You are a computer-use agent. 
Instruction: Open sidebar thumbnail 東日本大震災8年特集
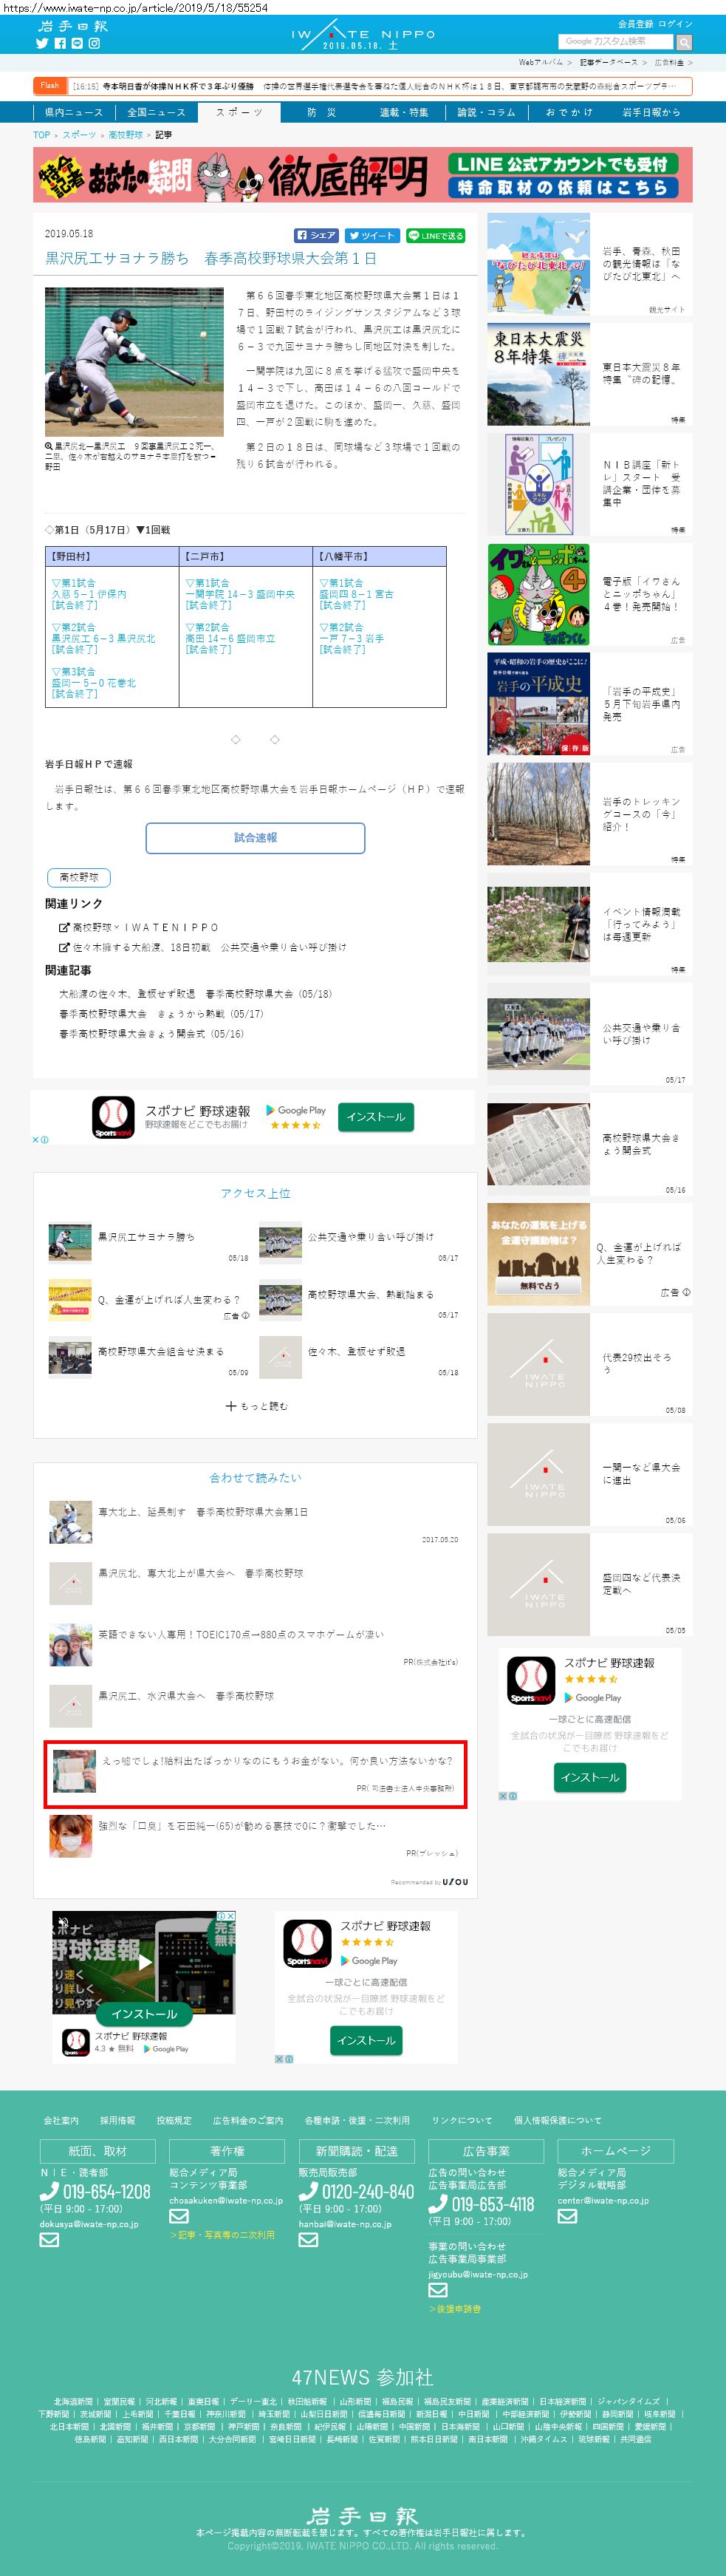click(539, 374)
